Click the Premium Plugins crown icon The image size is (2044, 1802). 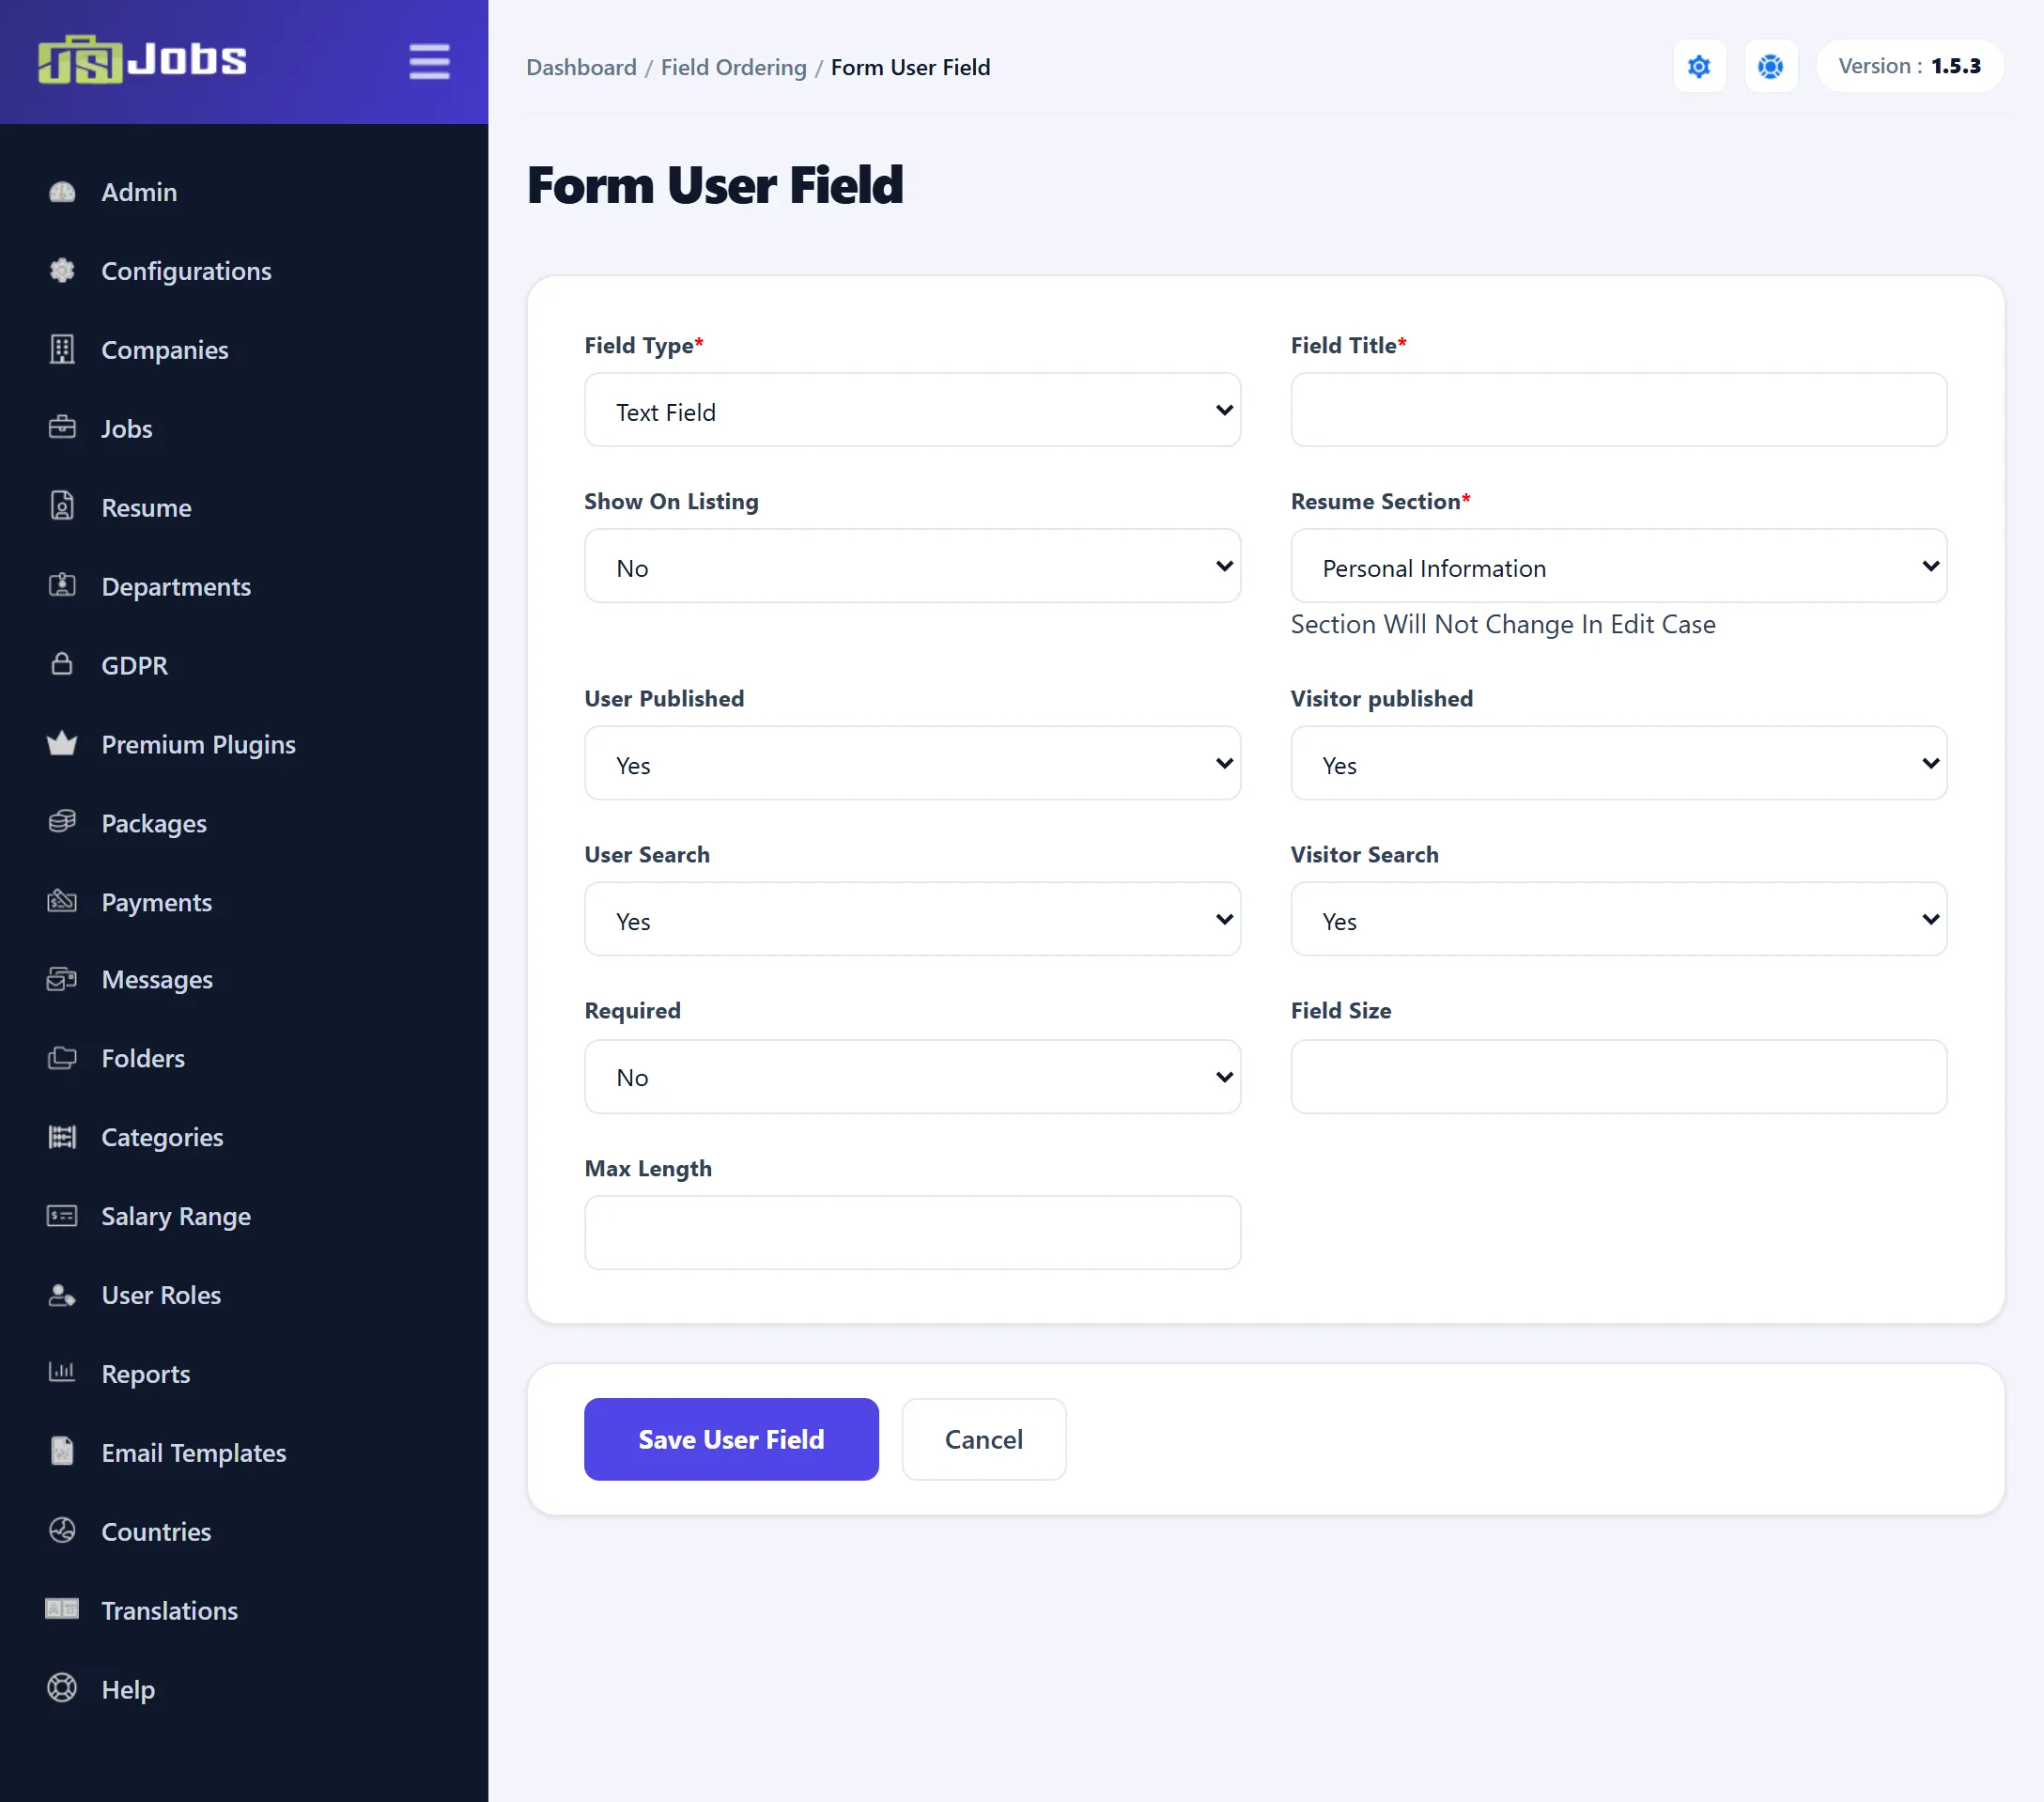pyautogui.click(x=62, y=744)
